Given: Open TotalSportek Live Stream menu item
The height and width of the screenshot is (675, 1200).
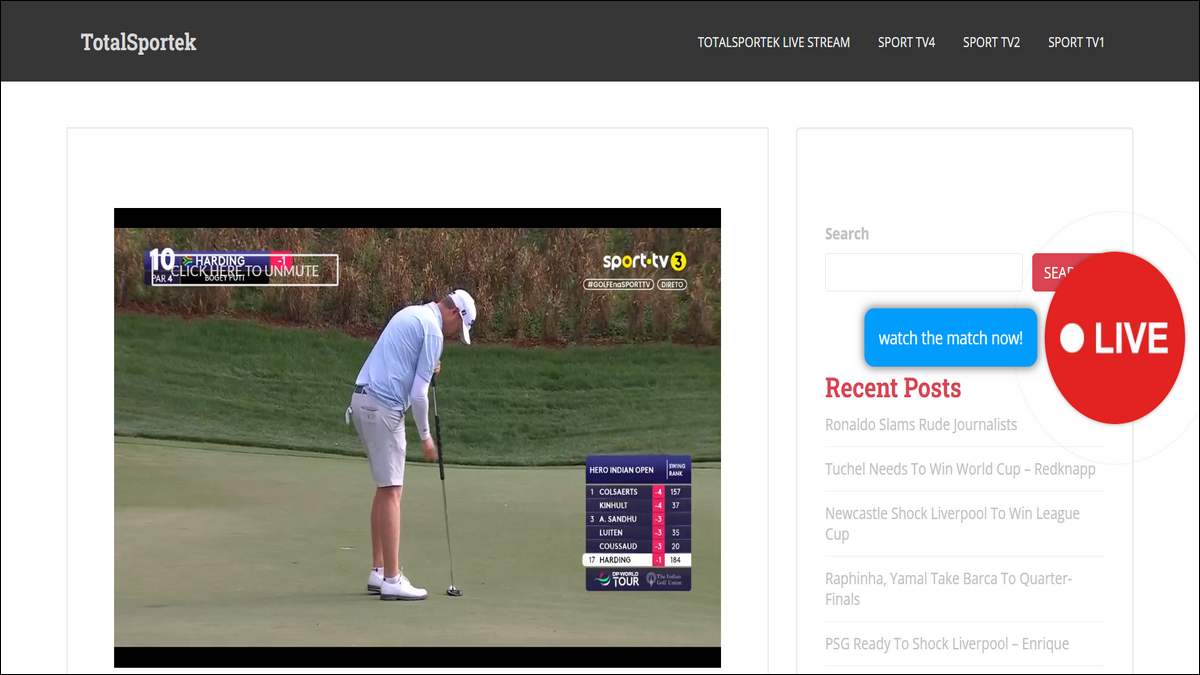Looking at the screenshot, I should (x=774, y=42).
